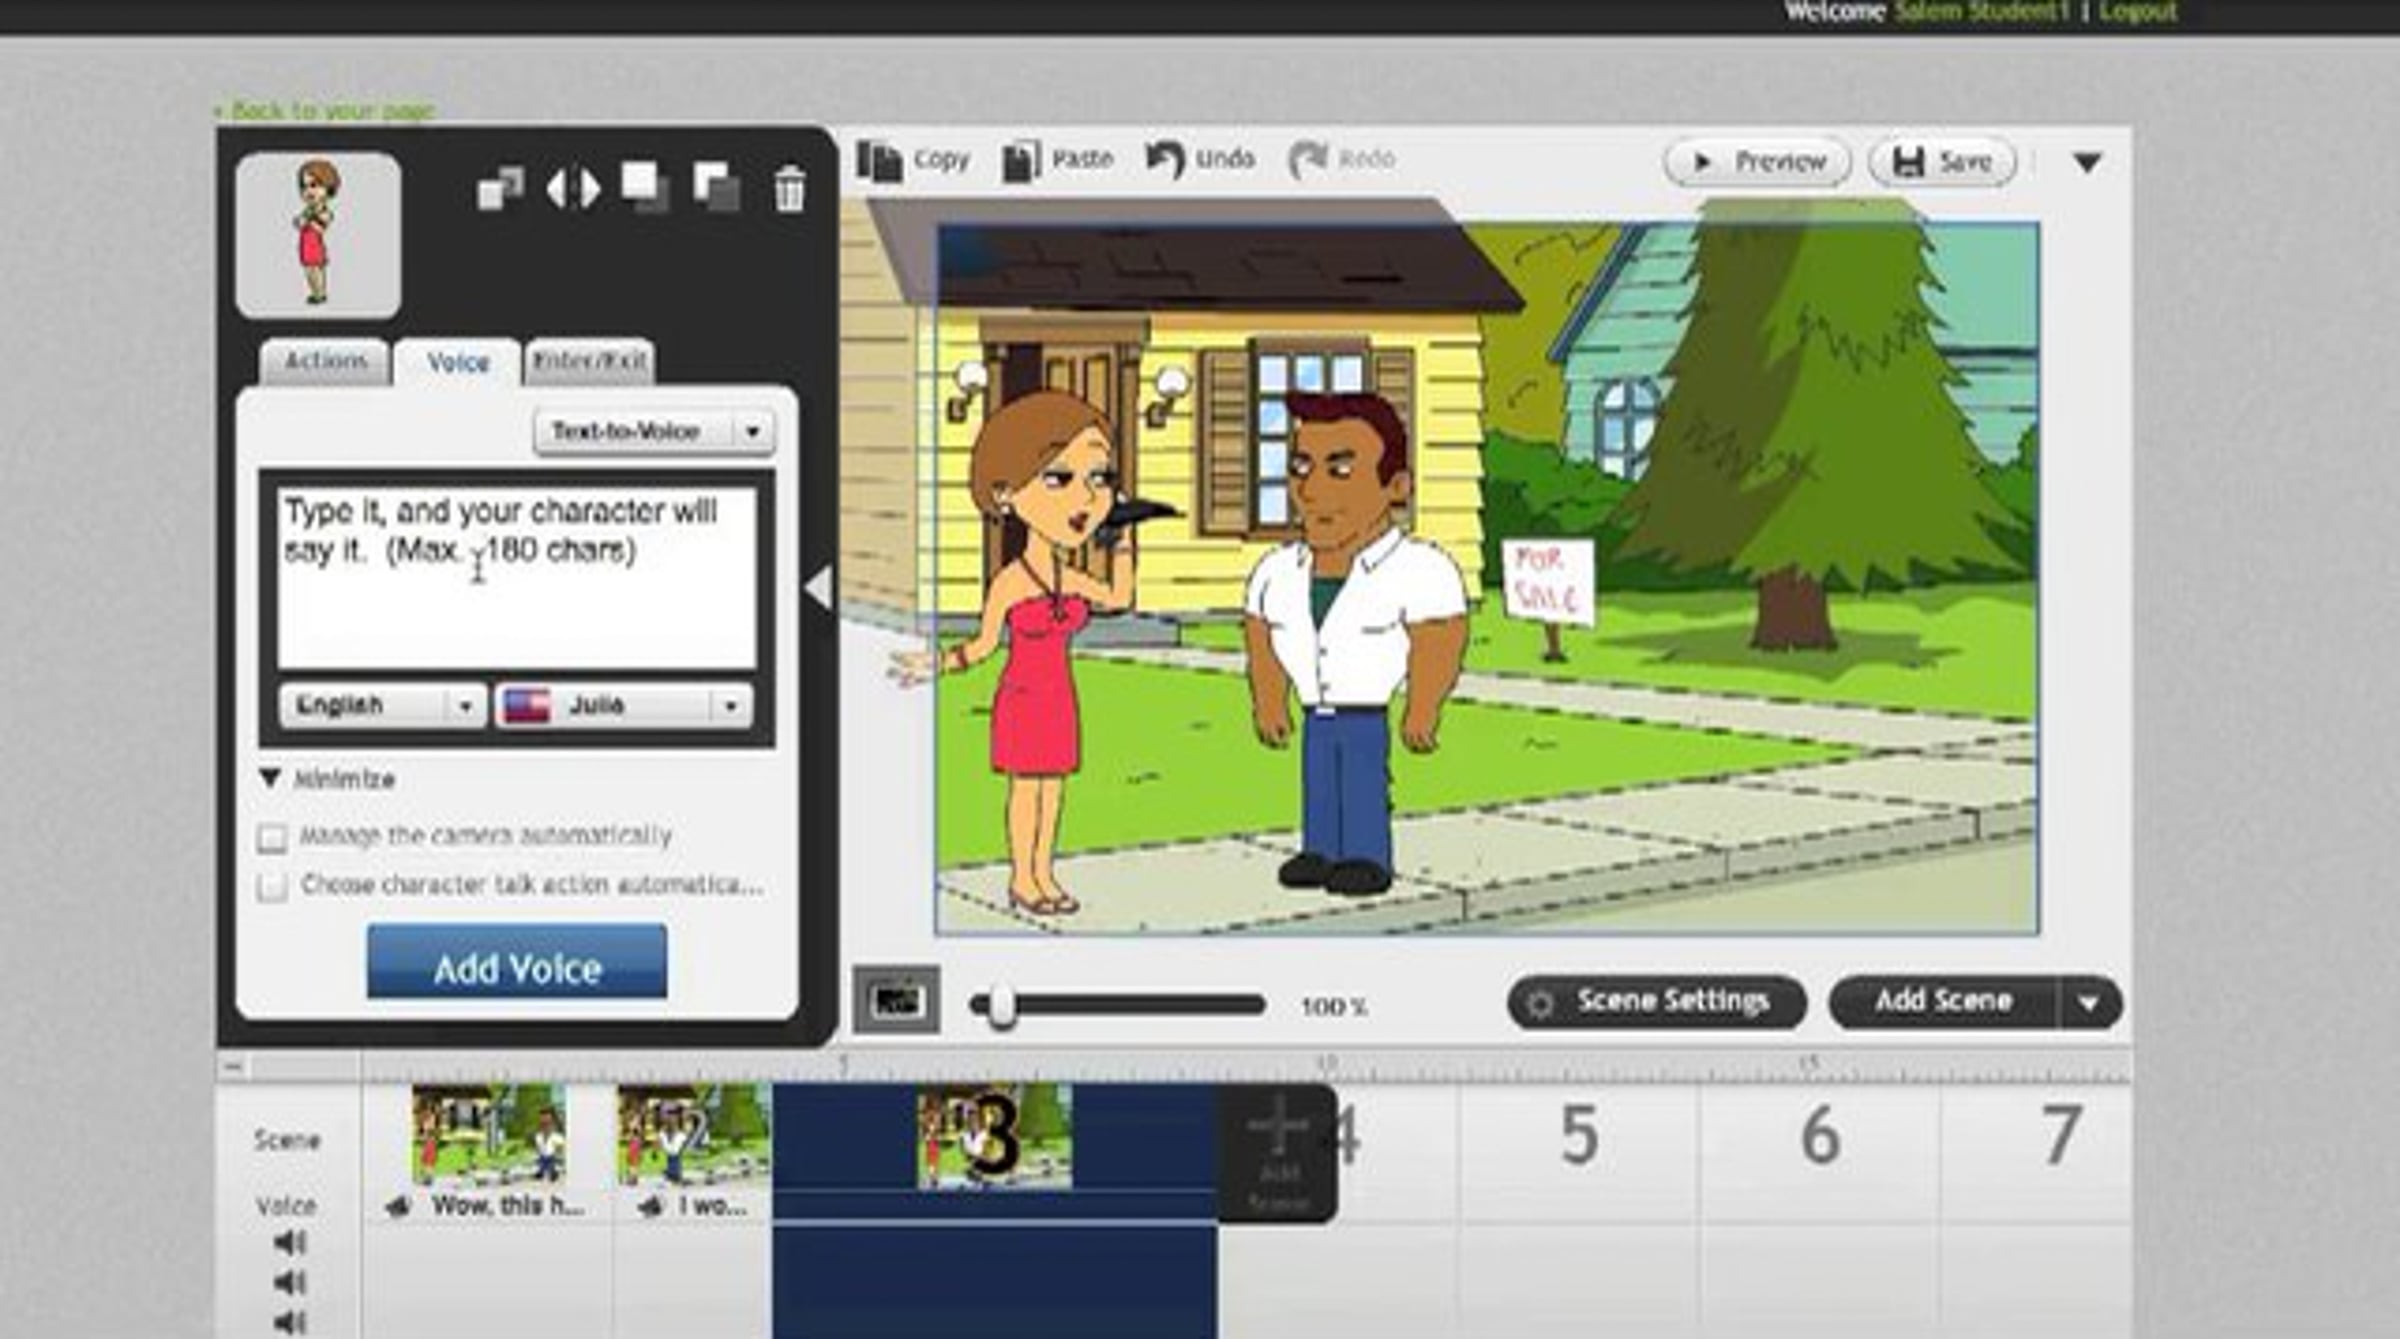Check Choose character talk action automatically
This screenshot has width=2400, height=1339.
click(272, 885)
